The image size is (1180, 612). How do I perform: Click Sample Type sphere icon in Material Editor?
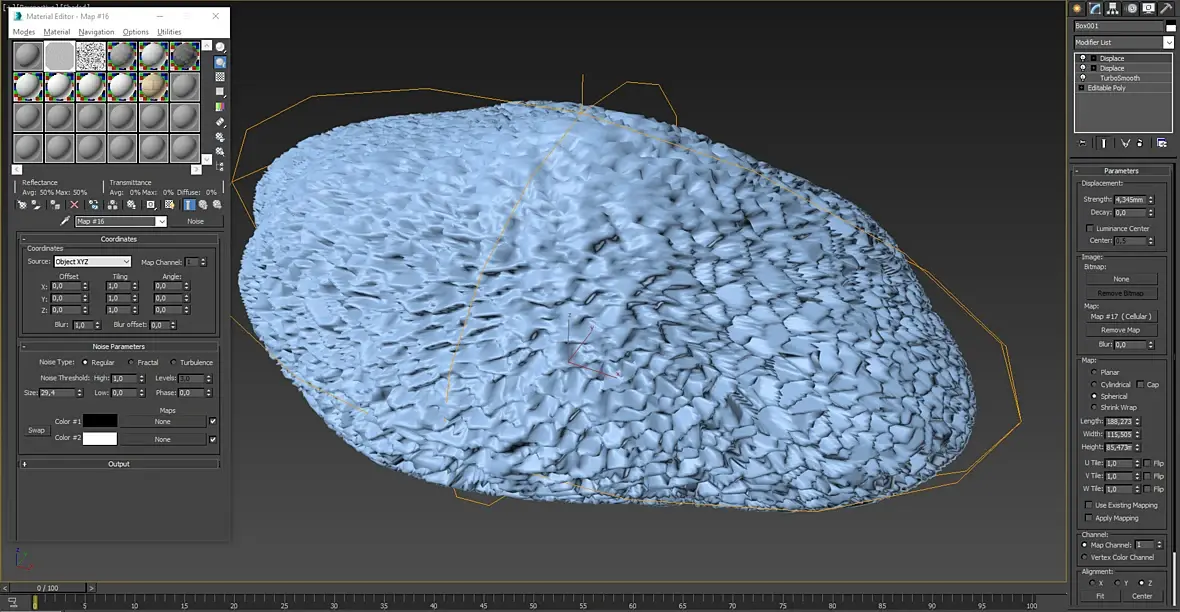click(220, 47)
